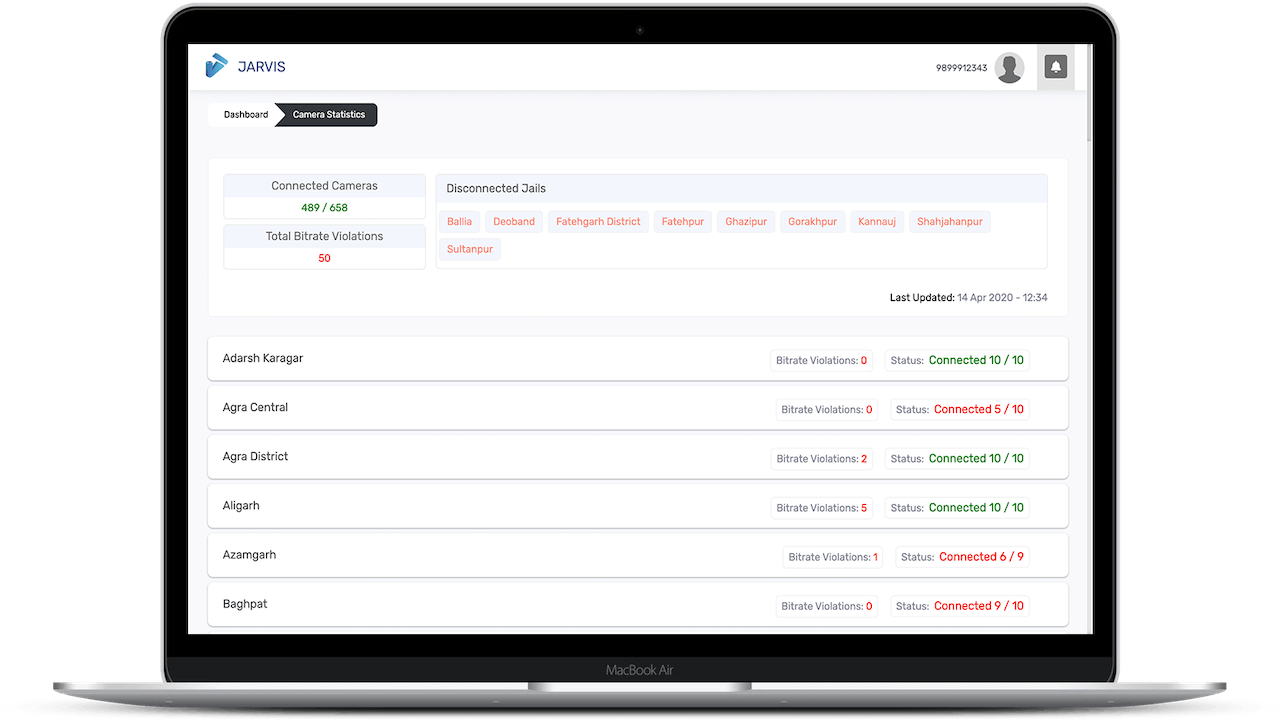Image resolution: width=1280 pixels, height=720 pixels.
Task: Click Adarsh Karagar status Connected 10 / 10
Action: point(957,360)
